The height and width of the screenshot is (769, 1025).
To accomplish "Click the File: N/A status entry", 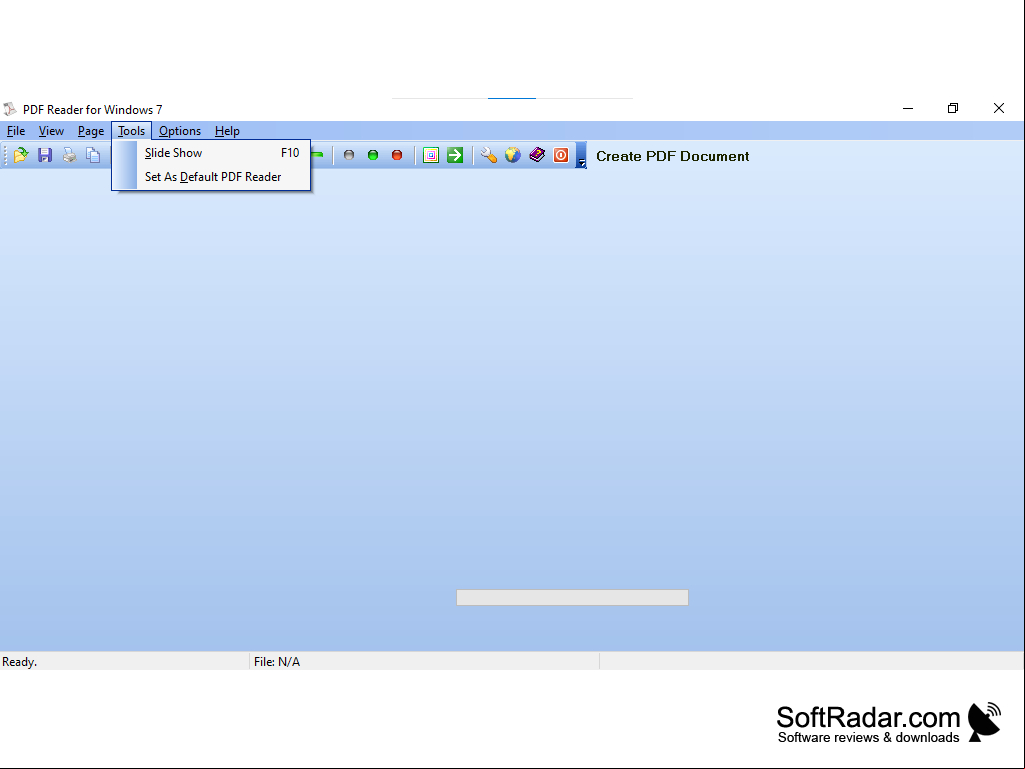I will coord(277,662).
